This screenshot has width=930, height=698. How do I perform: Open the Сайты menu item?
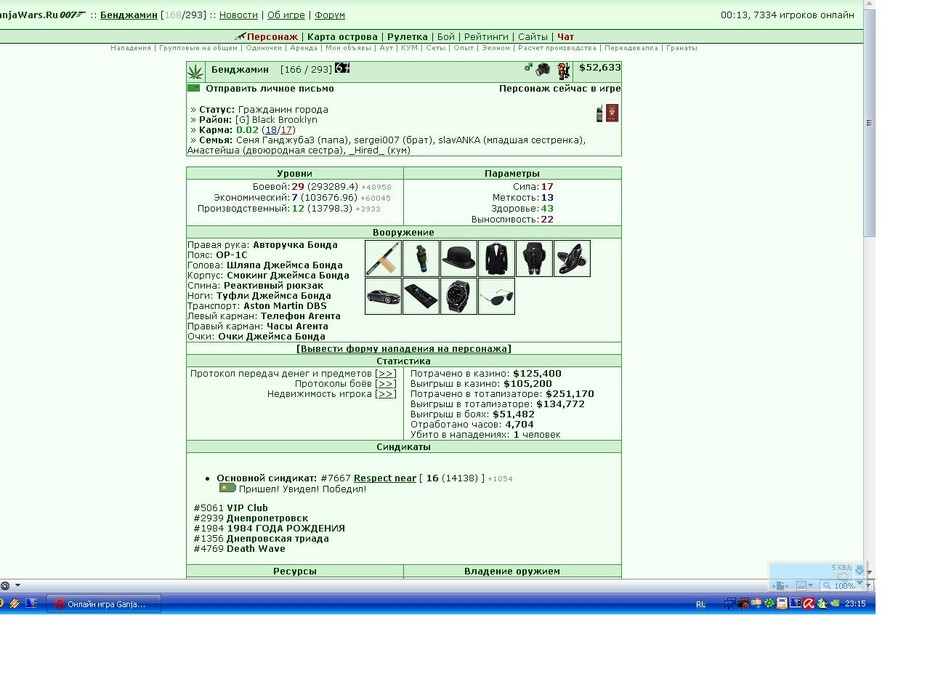point(533,37)
